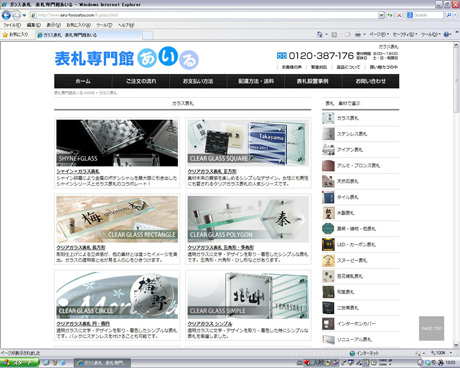The image size is (460, 368).
Task: Open the SHYNE+GLASS product image
Action: 117,143
